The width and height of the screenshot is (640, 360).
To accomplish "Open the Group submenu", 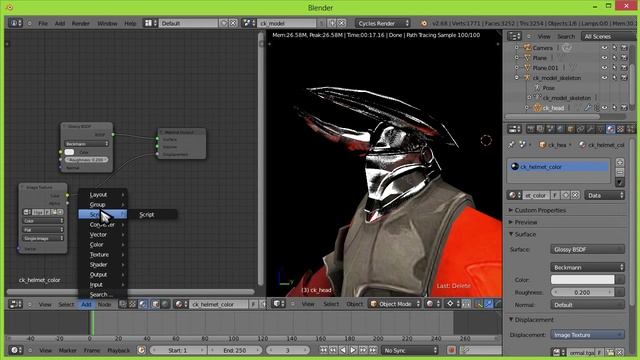I will pyautogui.click(x=103, y=204).
